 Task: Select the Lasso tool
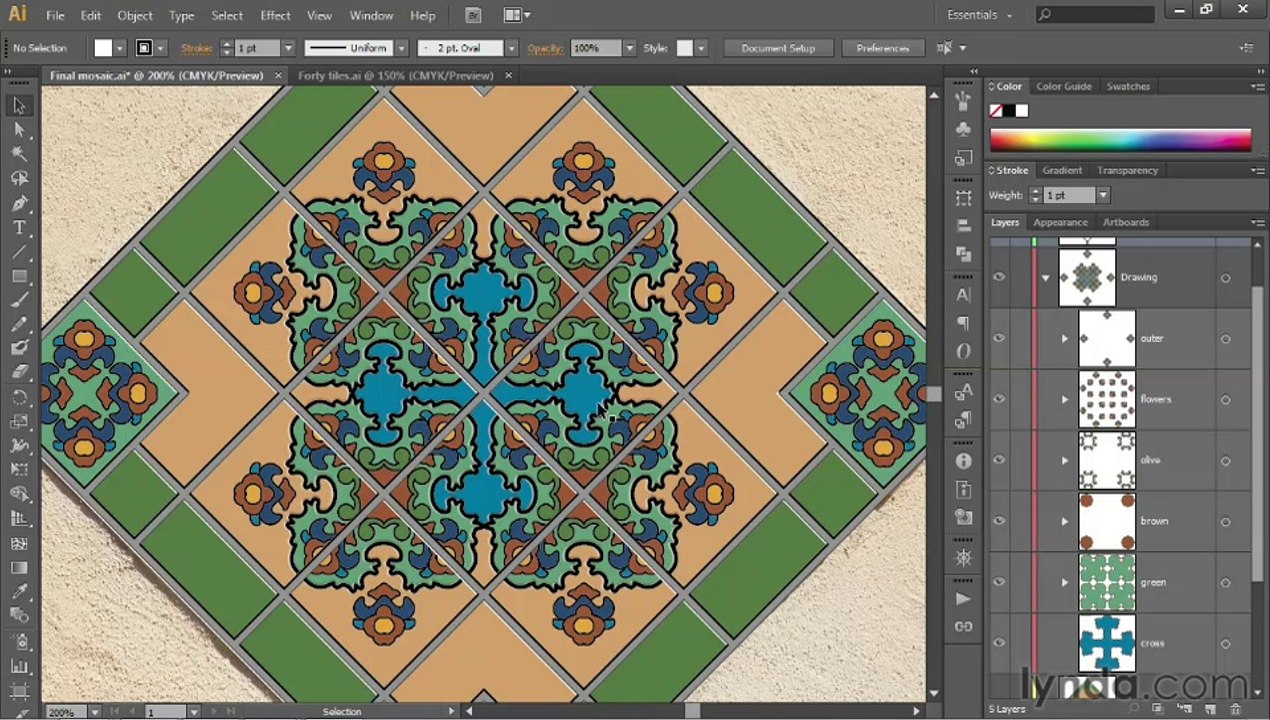(19, 179)
